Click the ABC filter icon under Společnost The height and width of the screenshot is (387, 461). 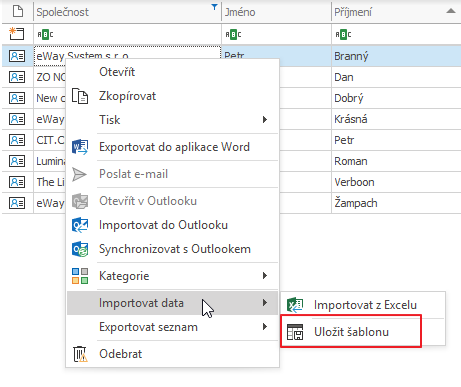[x=45, y=34]
